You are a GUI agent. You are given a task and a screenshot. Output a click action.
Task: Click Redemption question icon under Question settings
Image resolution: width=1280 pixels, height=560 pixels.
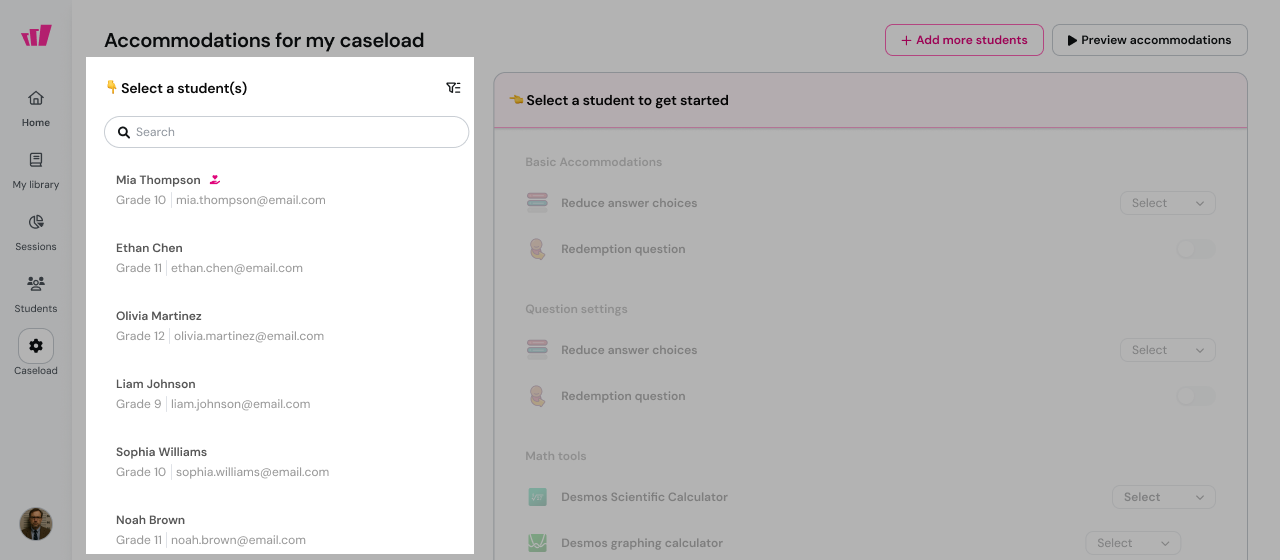[538, 396]
